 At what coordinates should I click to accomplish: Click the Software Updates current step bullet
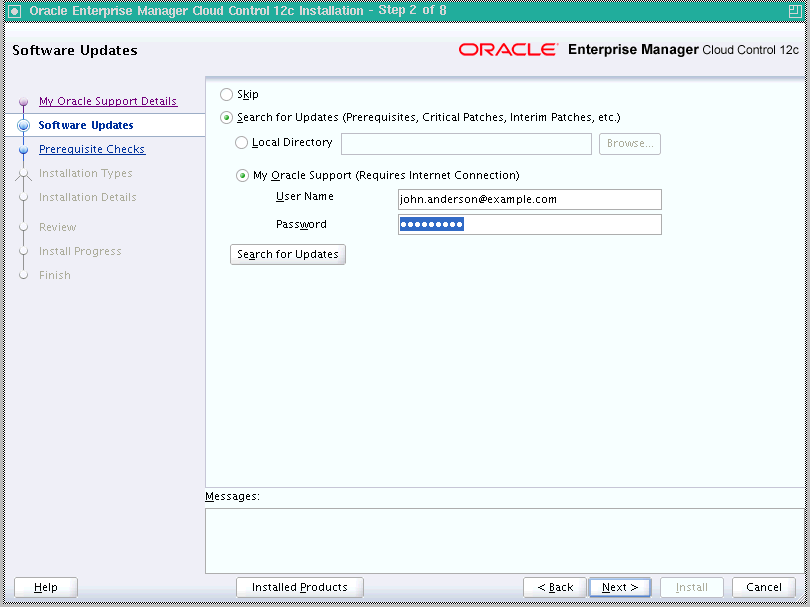(x=23, y=126)
